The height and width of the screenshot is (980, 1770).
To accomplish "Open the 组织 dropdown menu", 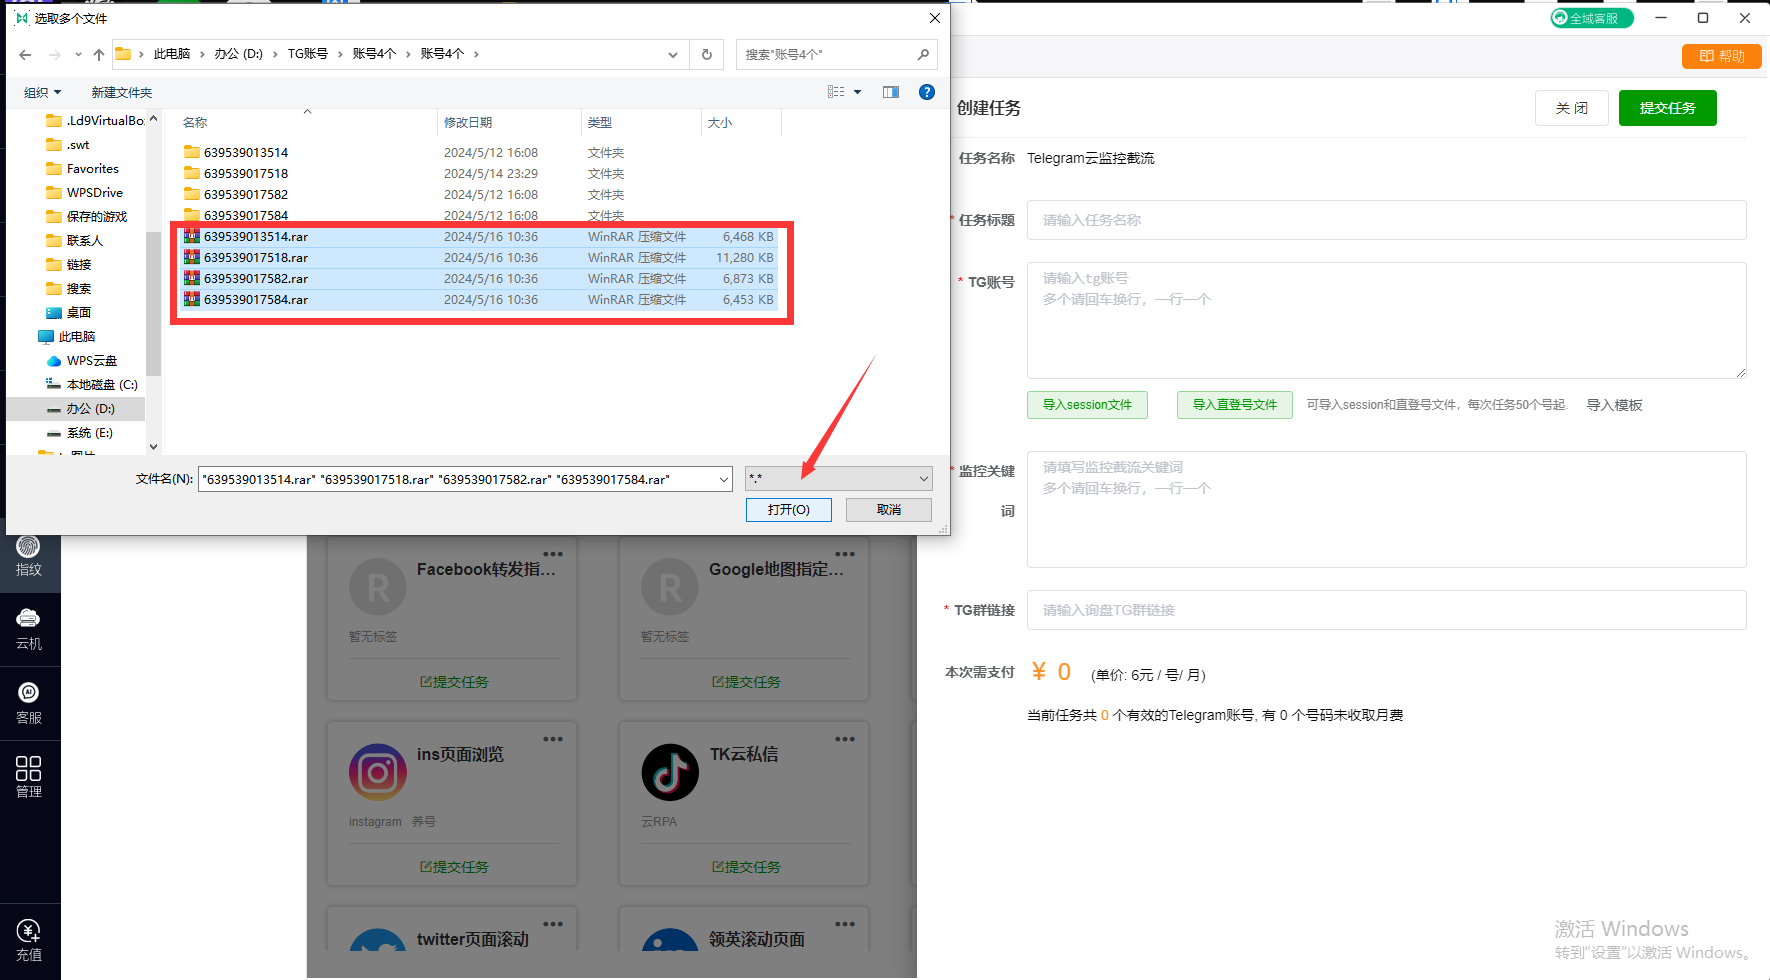I will click(42, 92).
